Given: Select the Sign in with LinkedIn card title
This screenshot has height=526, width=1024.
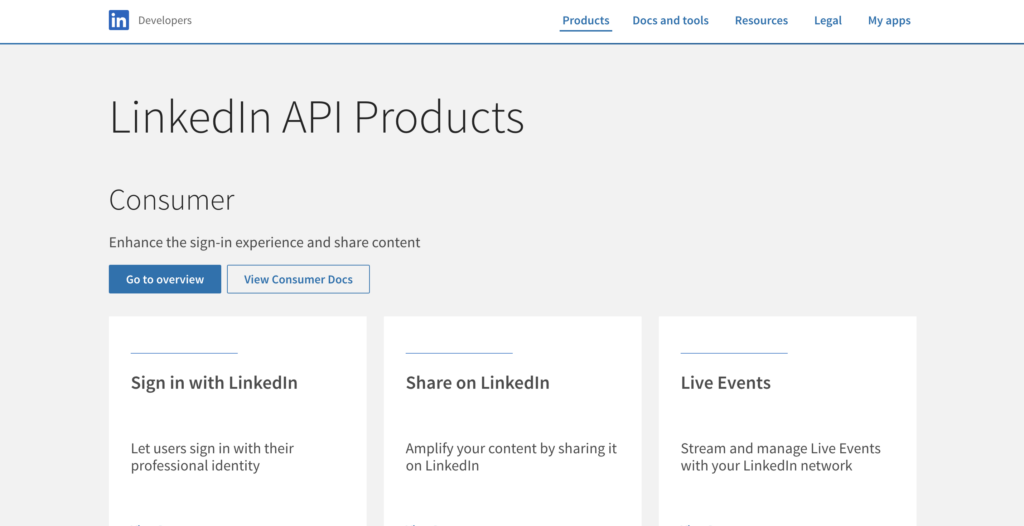Looking at the screenshot, I should pos(214,382).
